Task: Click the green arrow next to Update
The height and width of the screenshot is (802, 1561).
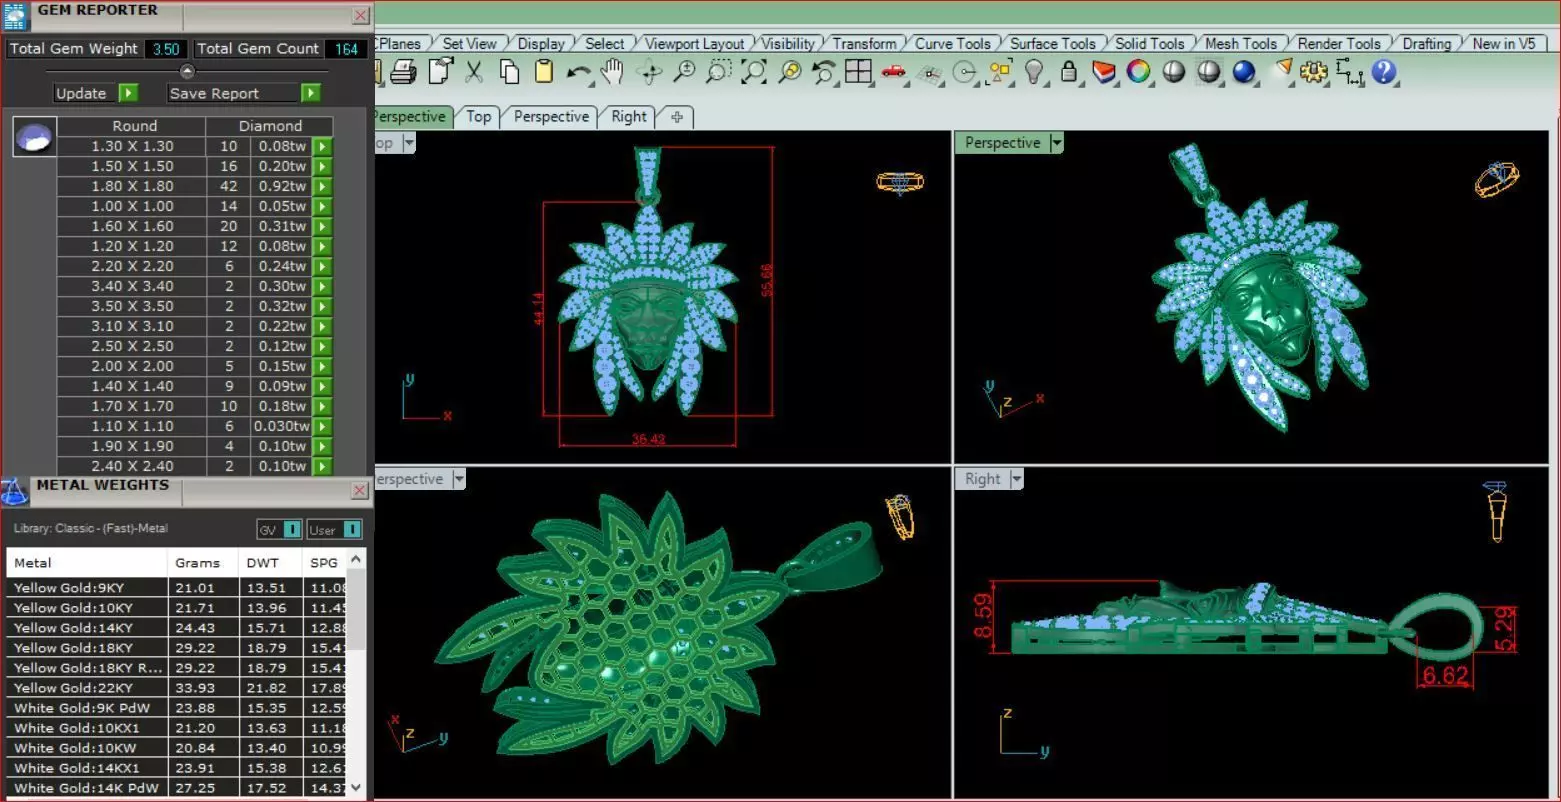Action: [128, 93]
